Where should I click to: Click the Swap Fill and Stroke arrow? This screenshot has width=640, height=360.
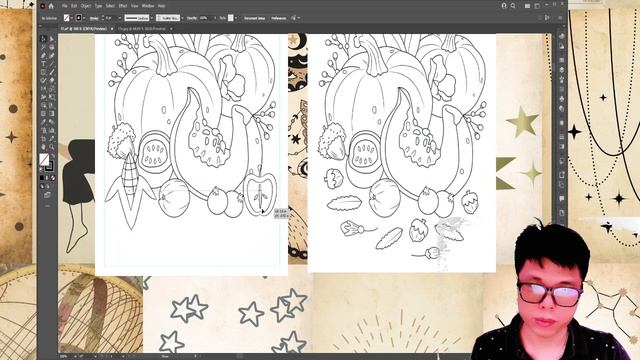tap(53, 156)
